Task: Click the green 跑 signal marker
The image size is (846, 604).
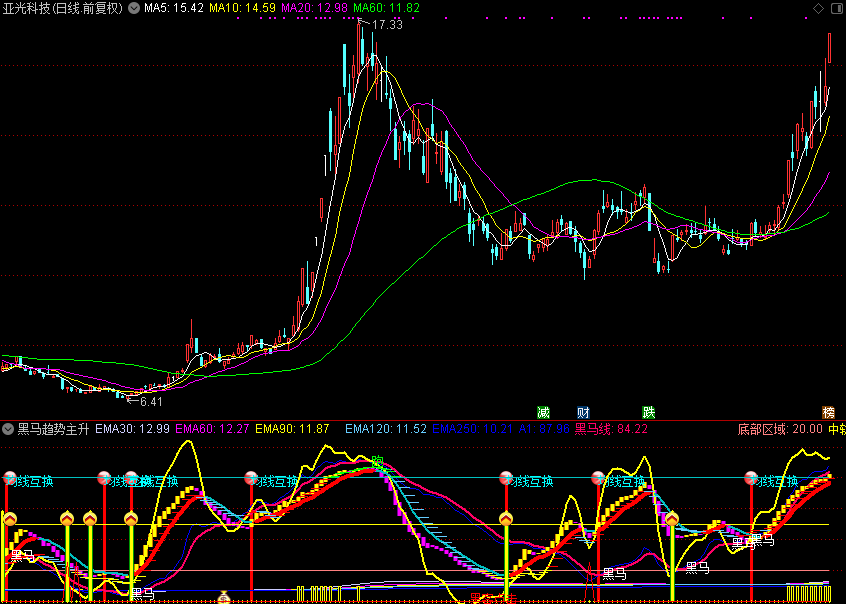Action: click(x=377, y=462)
